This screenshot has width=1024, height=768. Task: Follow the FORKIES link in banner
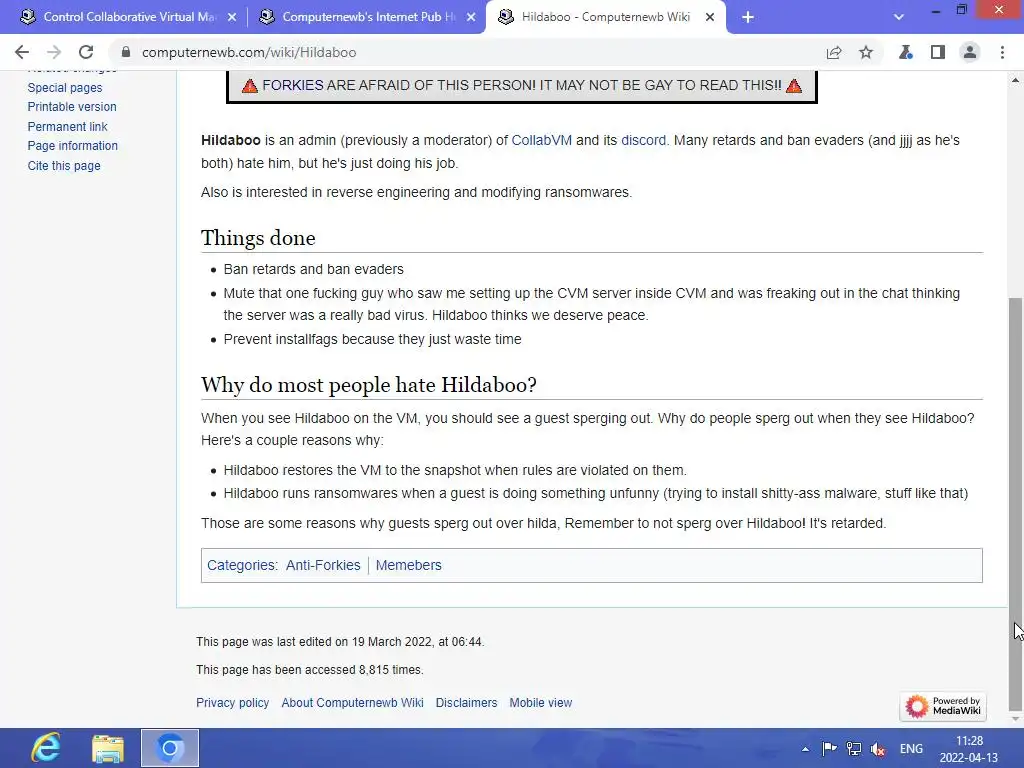pos(293,86)
